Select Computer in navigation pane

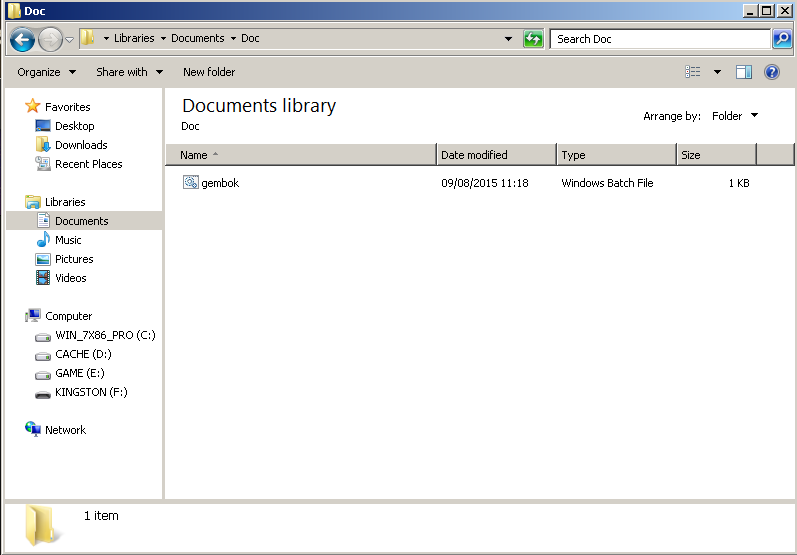(x=69, y=316)
